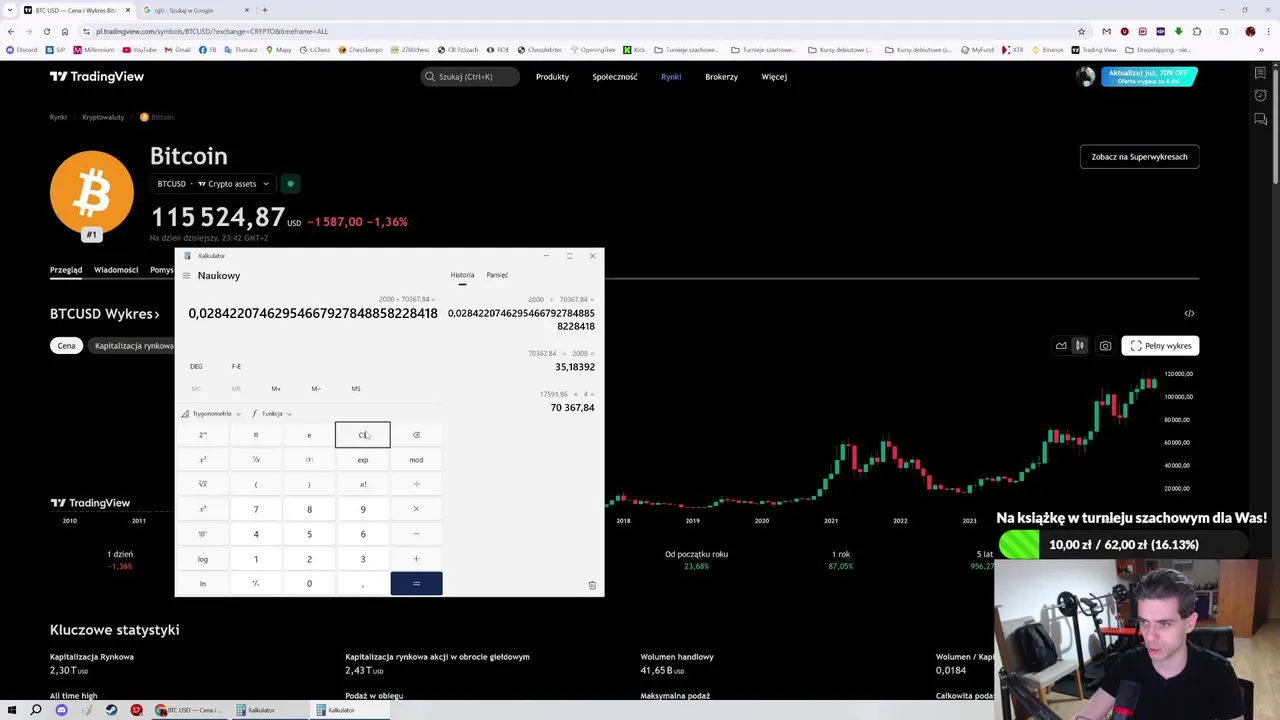This screenshot has height=720, width=1280.
Task: Click the pi constant key in the calculator
Action: coord(256,435)
